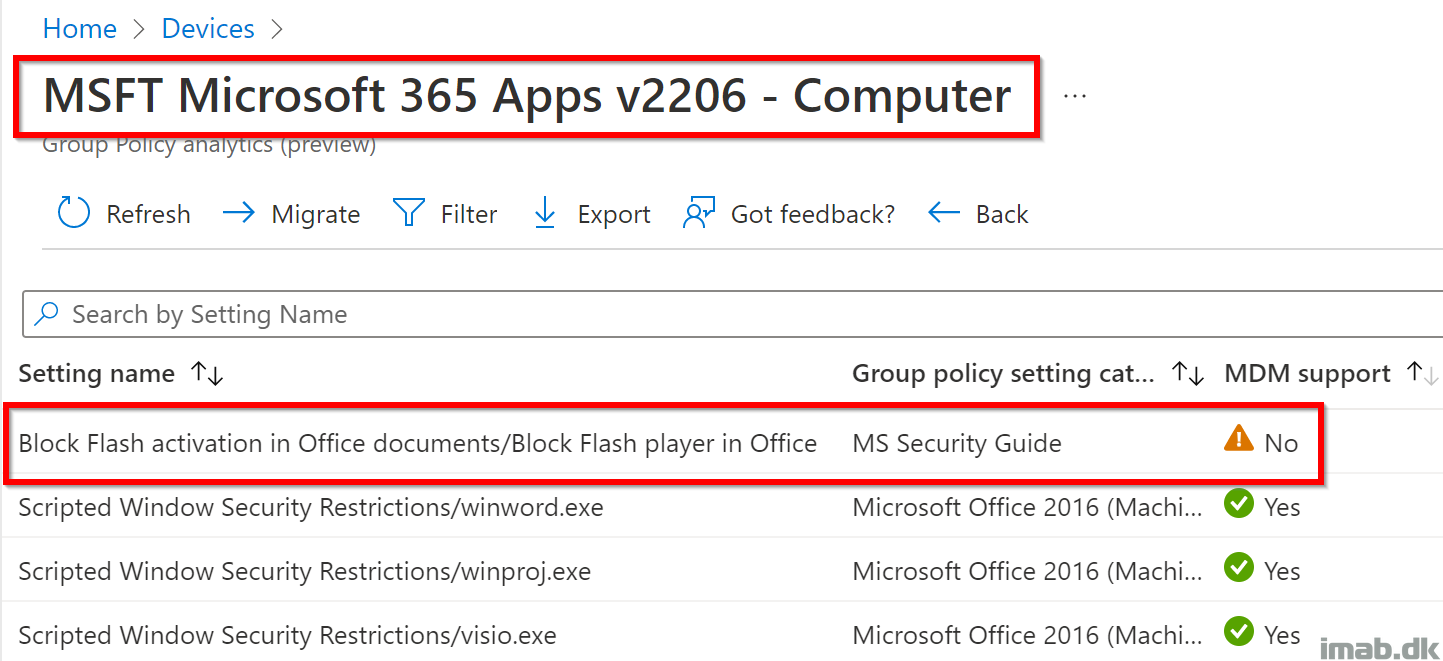Click Yes value in winproj.exe row
Screen dimensions: 1443x661
click(x=1282, y=571)
